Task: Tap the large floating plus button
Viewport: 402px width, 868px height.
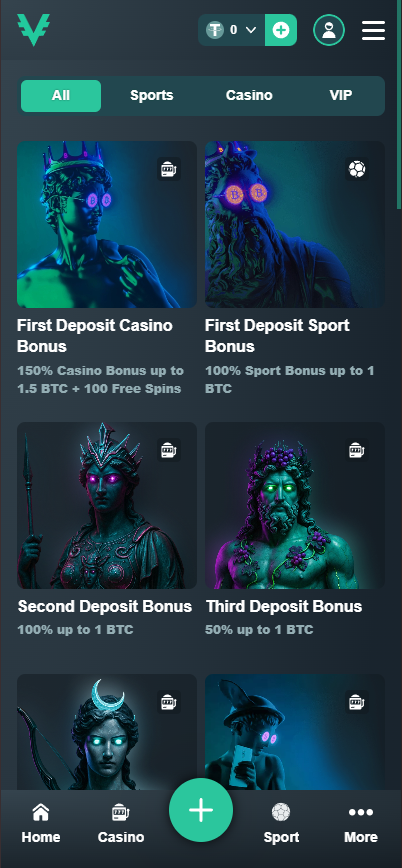Action: coord(201,810)
